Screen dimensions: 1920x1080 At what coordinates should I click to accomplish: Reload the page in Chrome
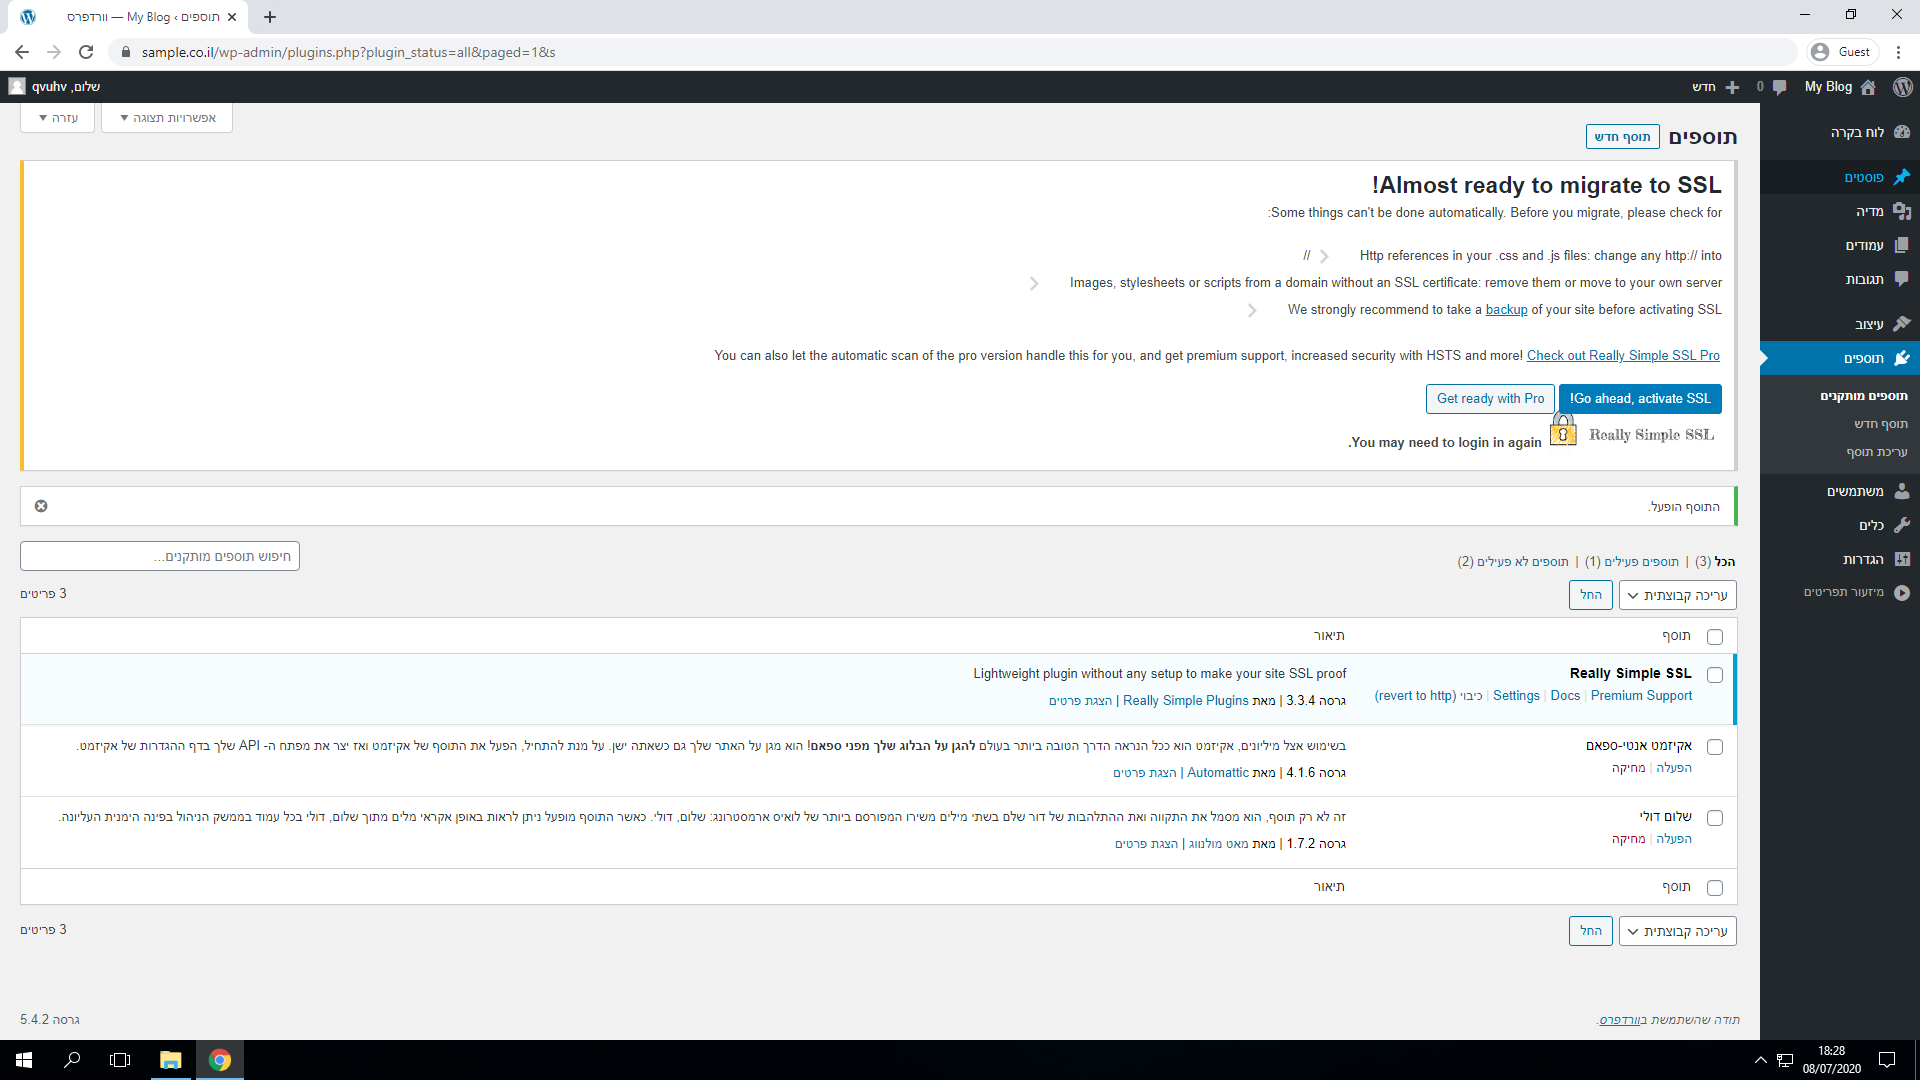tap(86, 52)
